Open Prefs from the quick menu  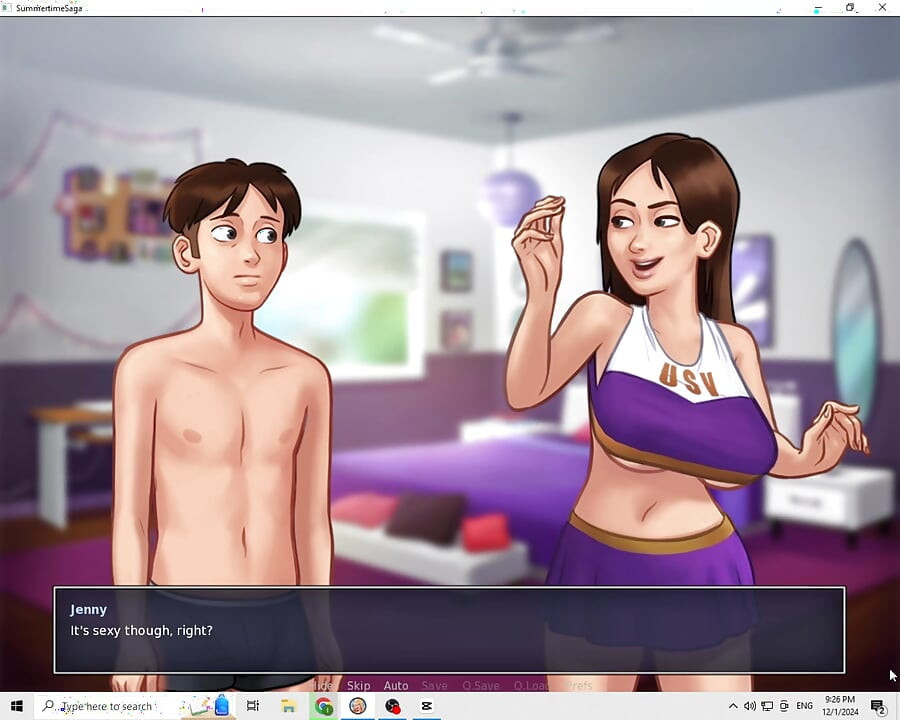(x=579, y=686)
